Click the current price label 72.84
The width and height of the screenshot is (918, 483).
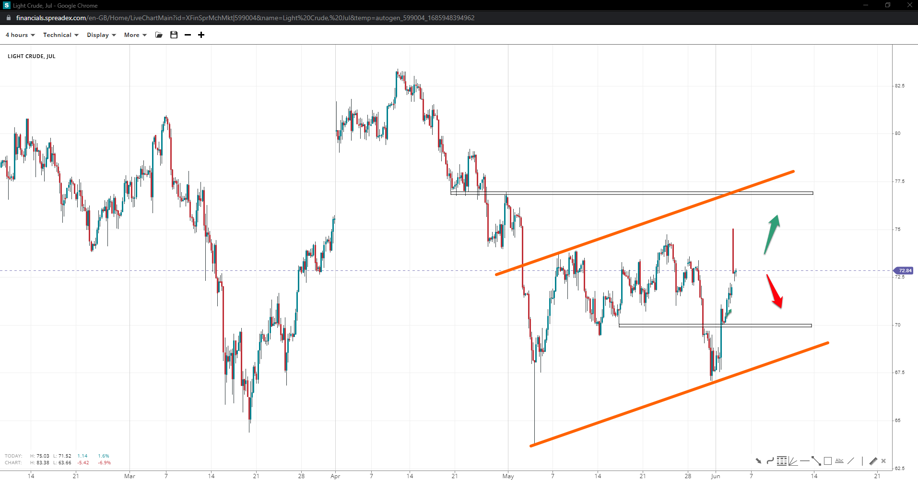coord(905,270)
